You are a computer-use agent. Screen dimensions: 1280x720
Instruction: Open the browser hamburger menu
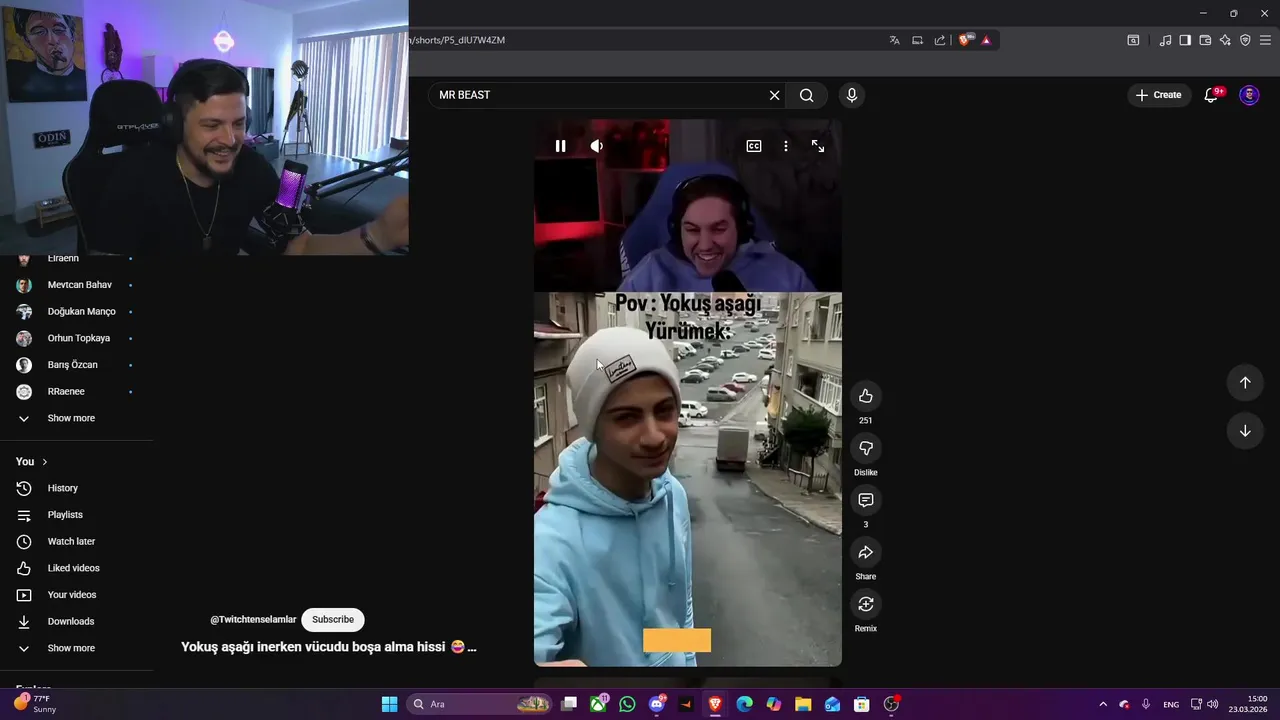[1265, 40]
